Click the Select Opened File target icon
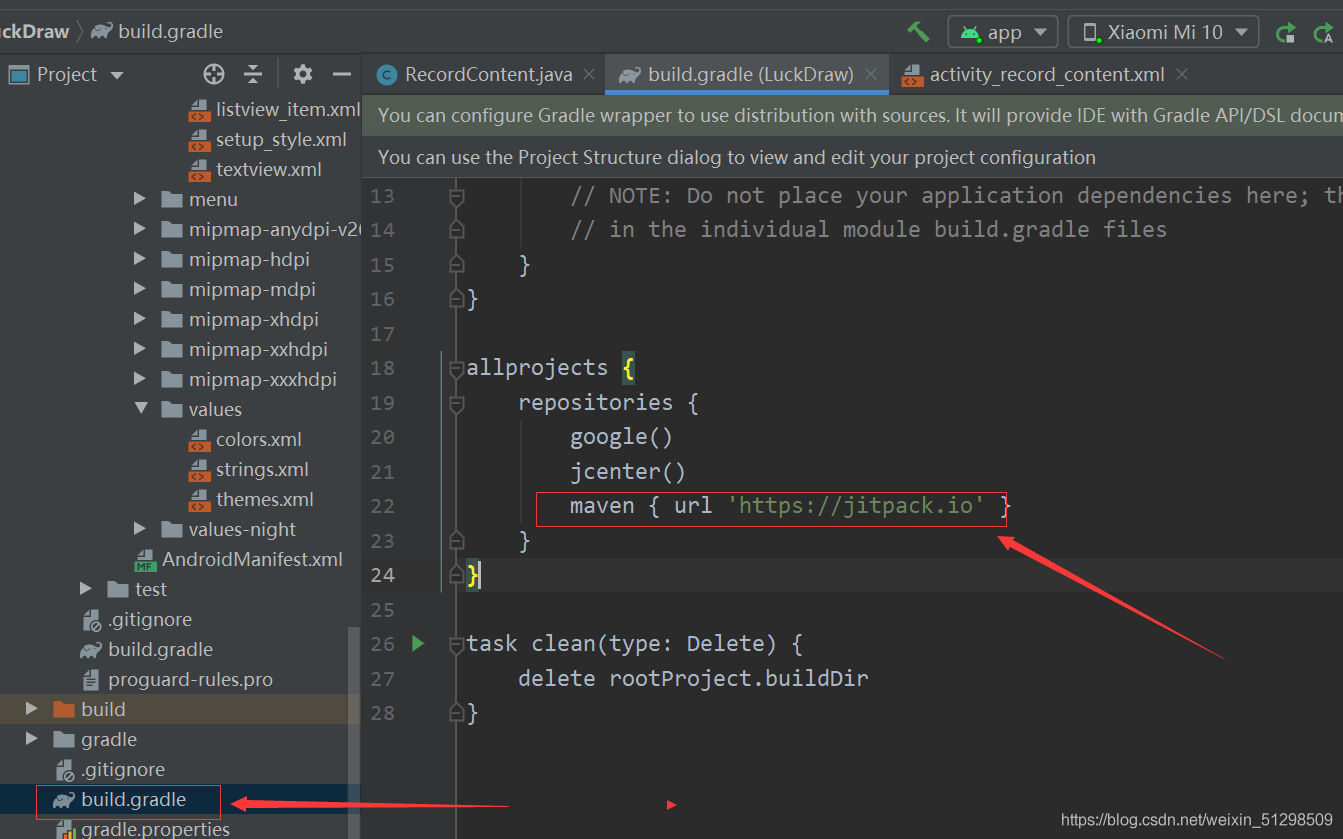1343x839 pixels. tap(213, 74)
